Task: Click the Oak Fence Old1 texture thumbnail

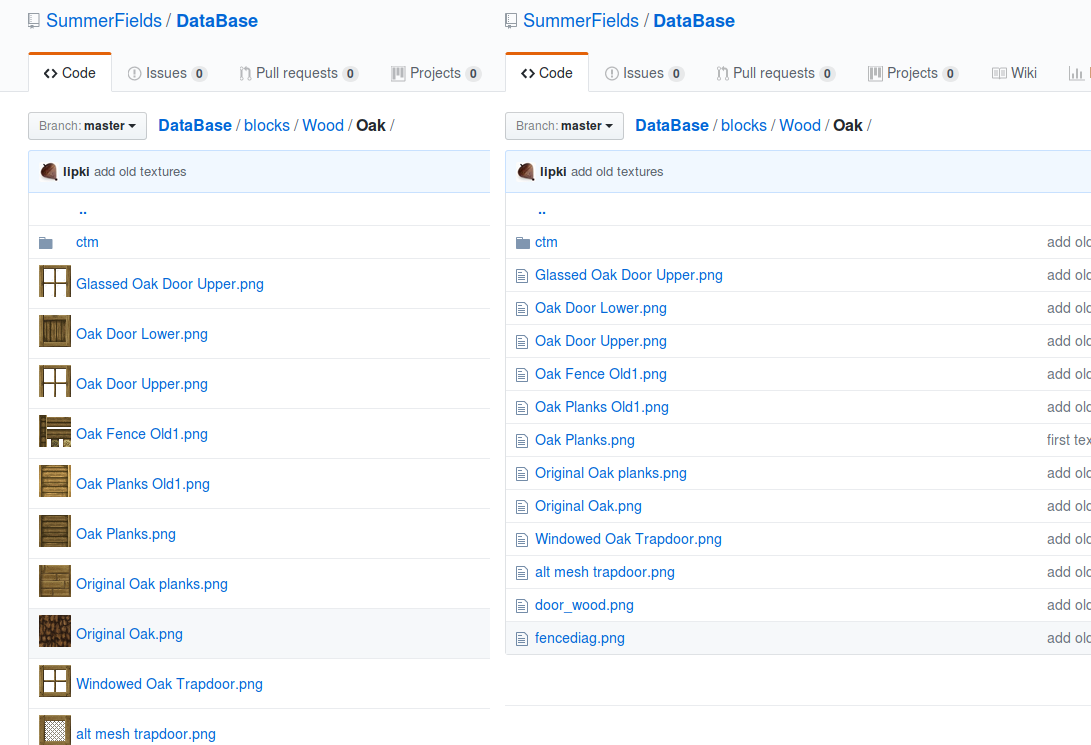Action: 55,431
